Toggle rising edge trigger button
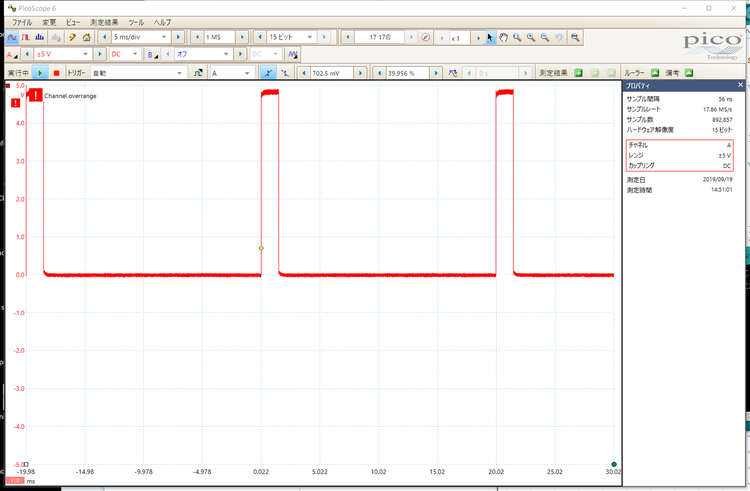The image size is (750, 491). click(267, 73)
